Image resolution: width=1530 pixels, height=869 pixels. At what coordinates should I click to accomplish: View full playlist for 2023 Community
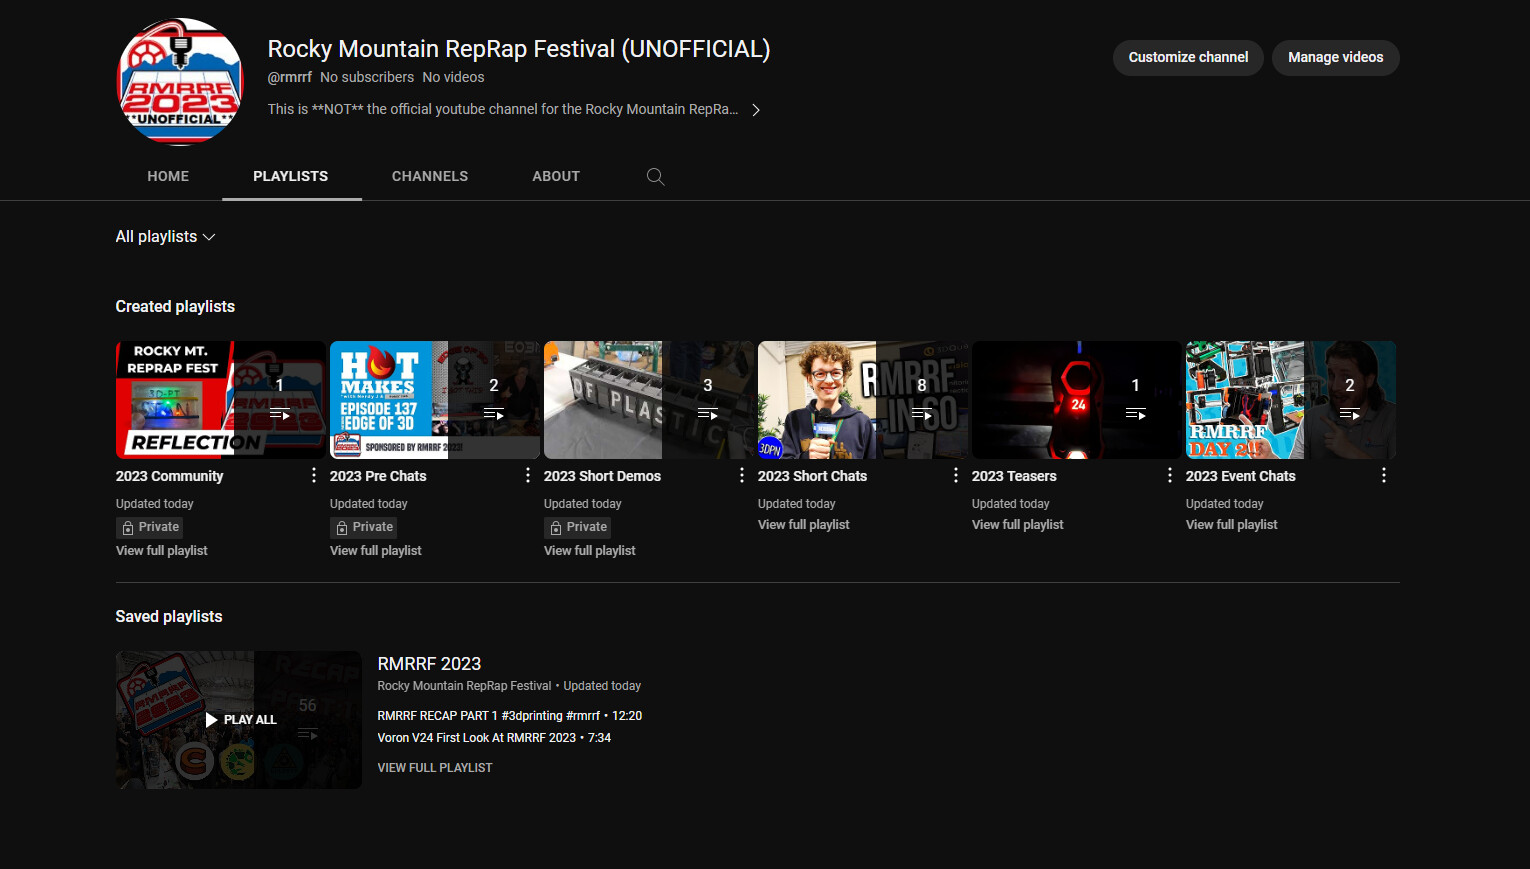[162, 551]
